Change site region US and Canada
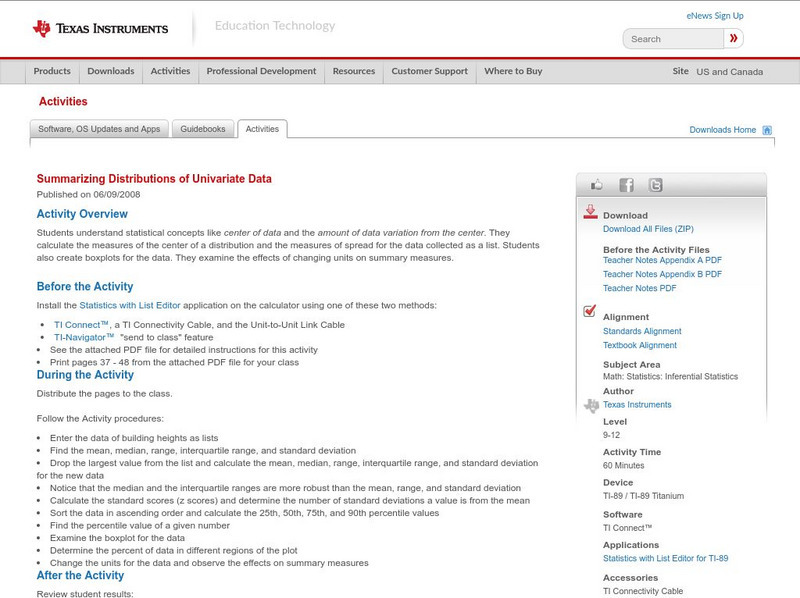800x598 pixels. [730, 72]
